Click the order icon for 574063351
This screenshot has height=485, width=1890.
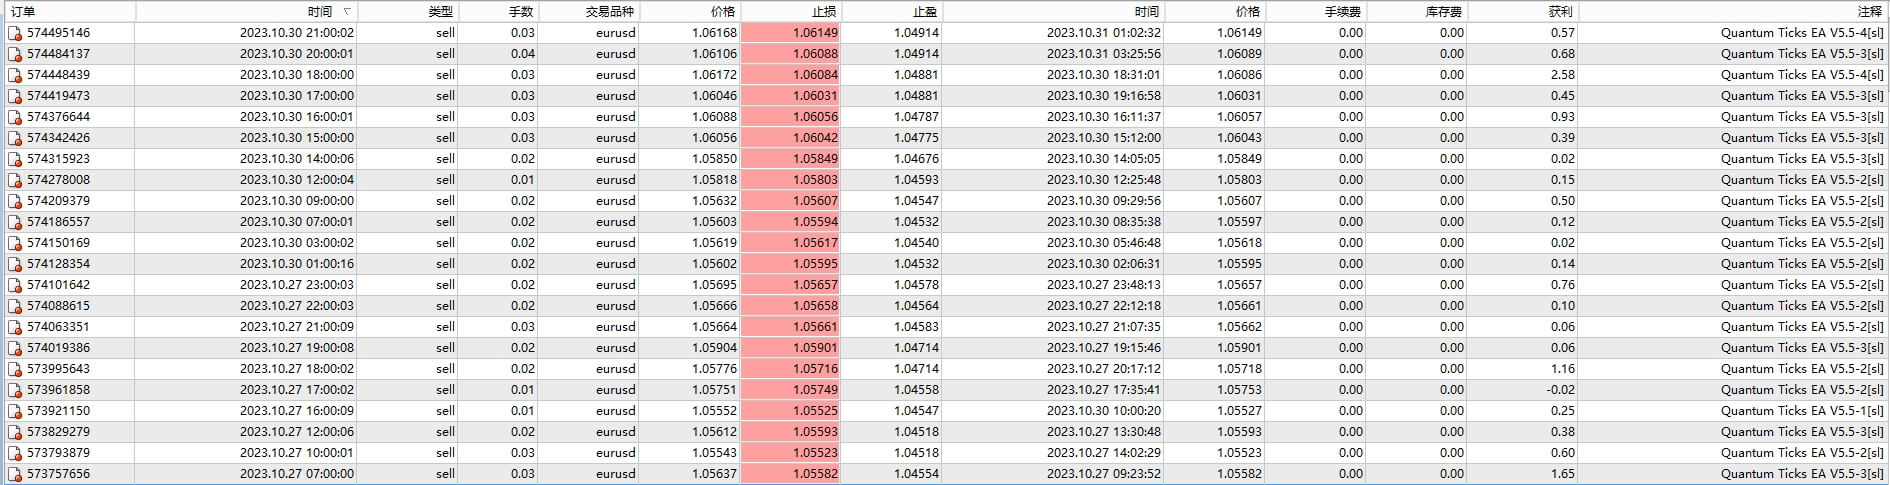pos(15,327)
